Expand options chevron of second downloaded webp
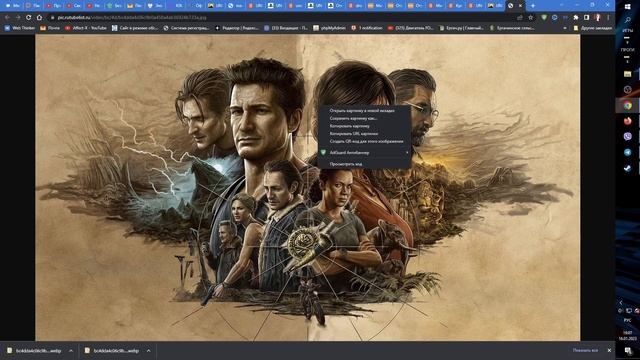Image resolution: width=640 pixels, height=360 pixels. 148,351
